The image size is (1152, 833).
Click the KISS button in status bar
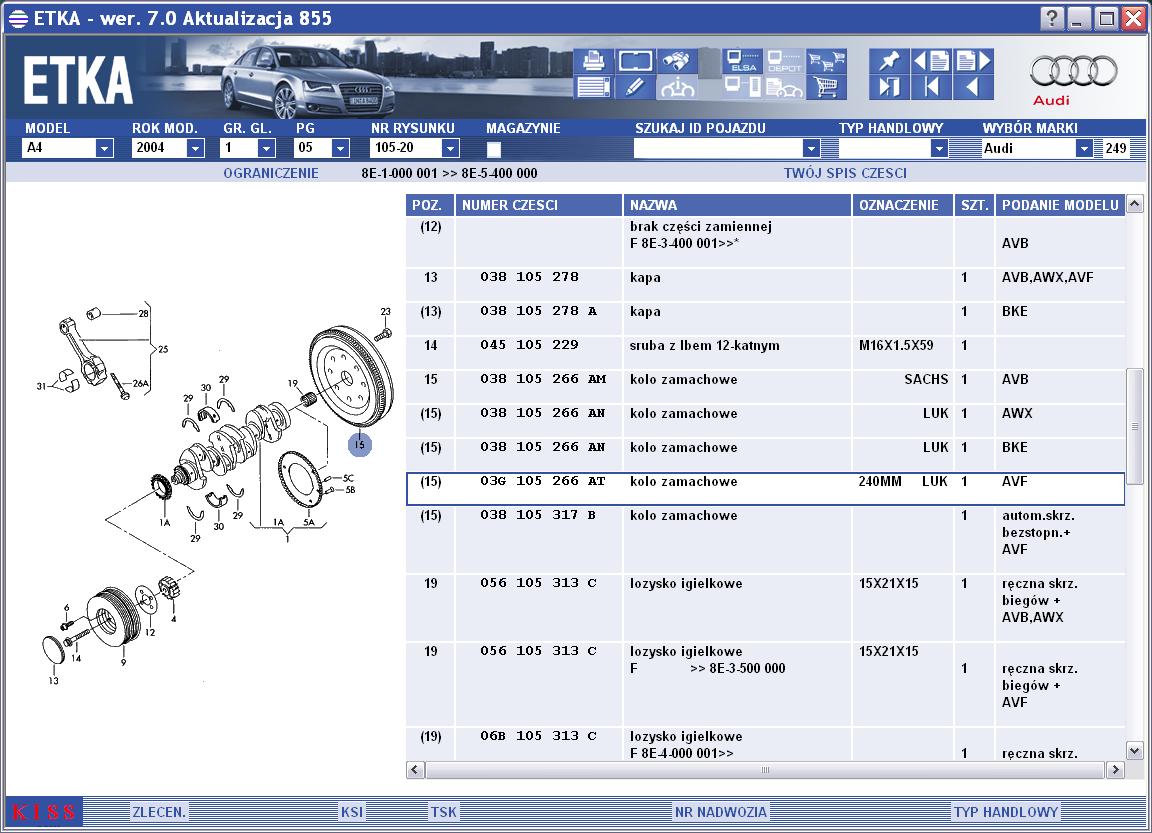pos(44,812)
